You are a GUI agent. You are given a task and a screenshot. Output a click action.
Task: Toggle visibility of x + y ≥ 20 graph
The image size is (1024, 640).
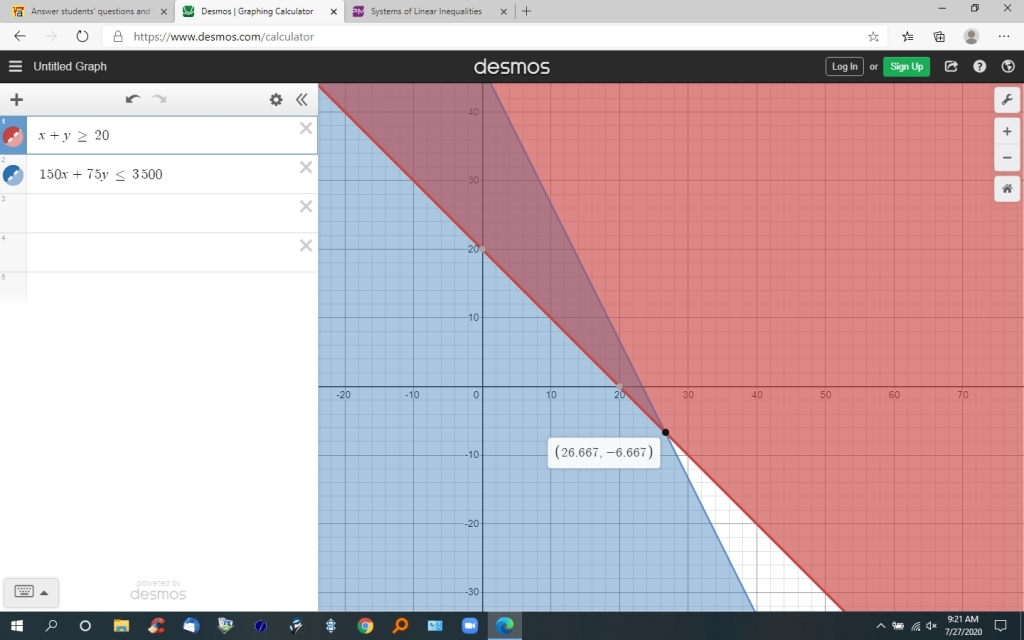[x=13, y=136]
